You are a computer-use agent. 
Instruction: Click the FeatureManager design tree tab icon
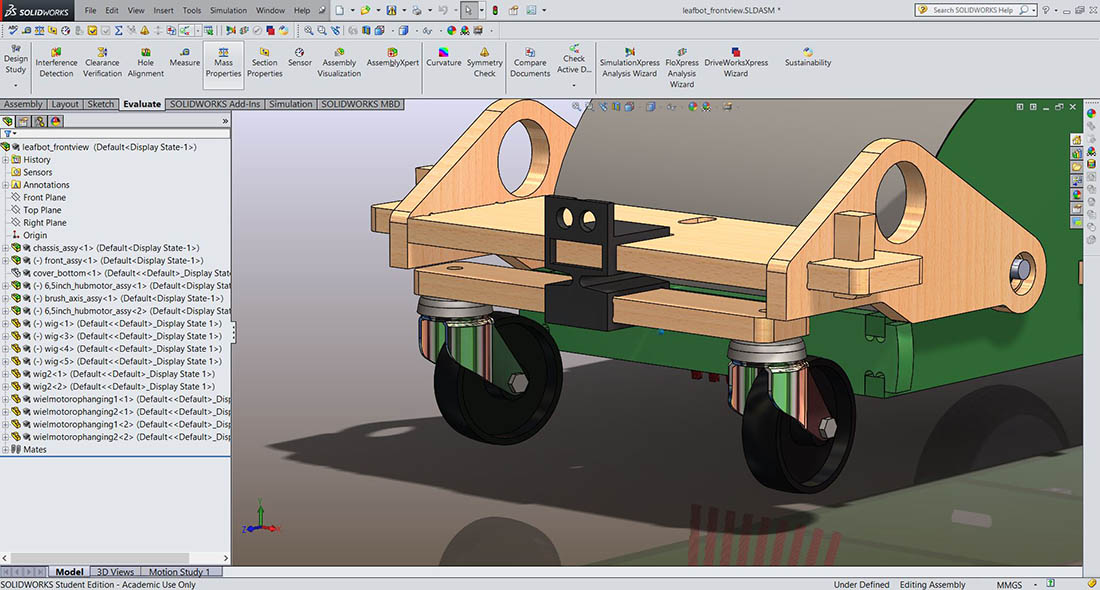[x=8, y=121]
